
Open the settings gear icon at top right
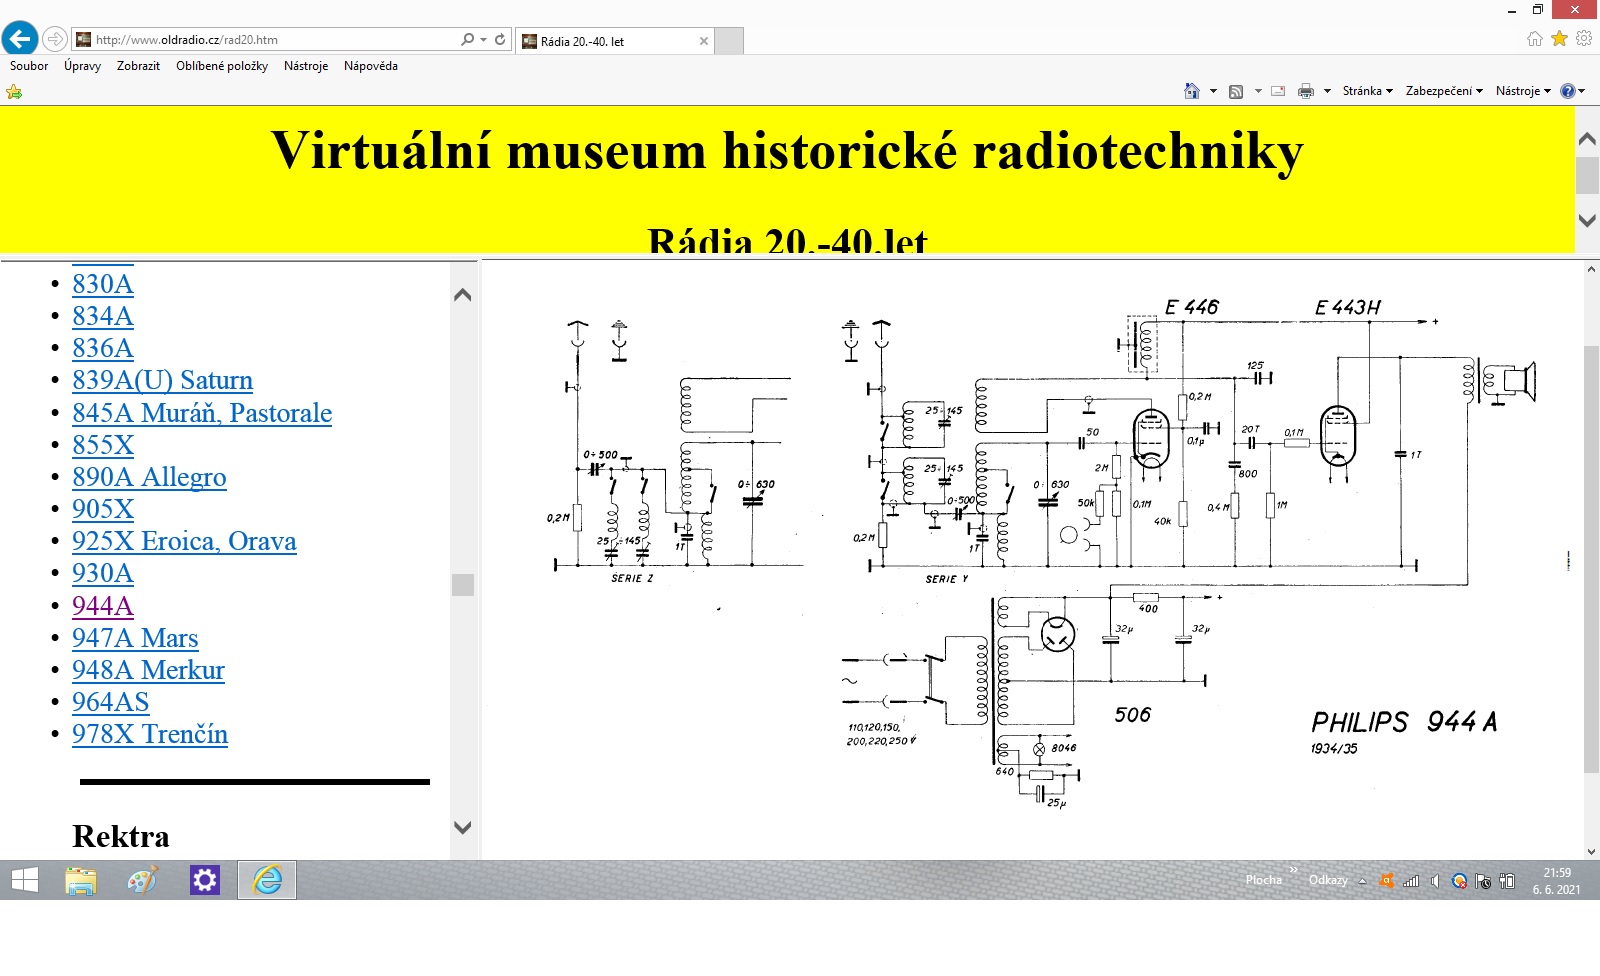pyautogui.click(x=1584, y=39)
